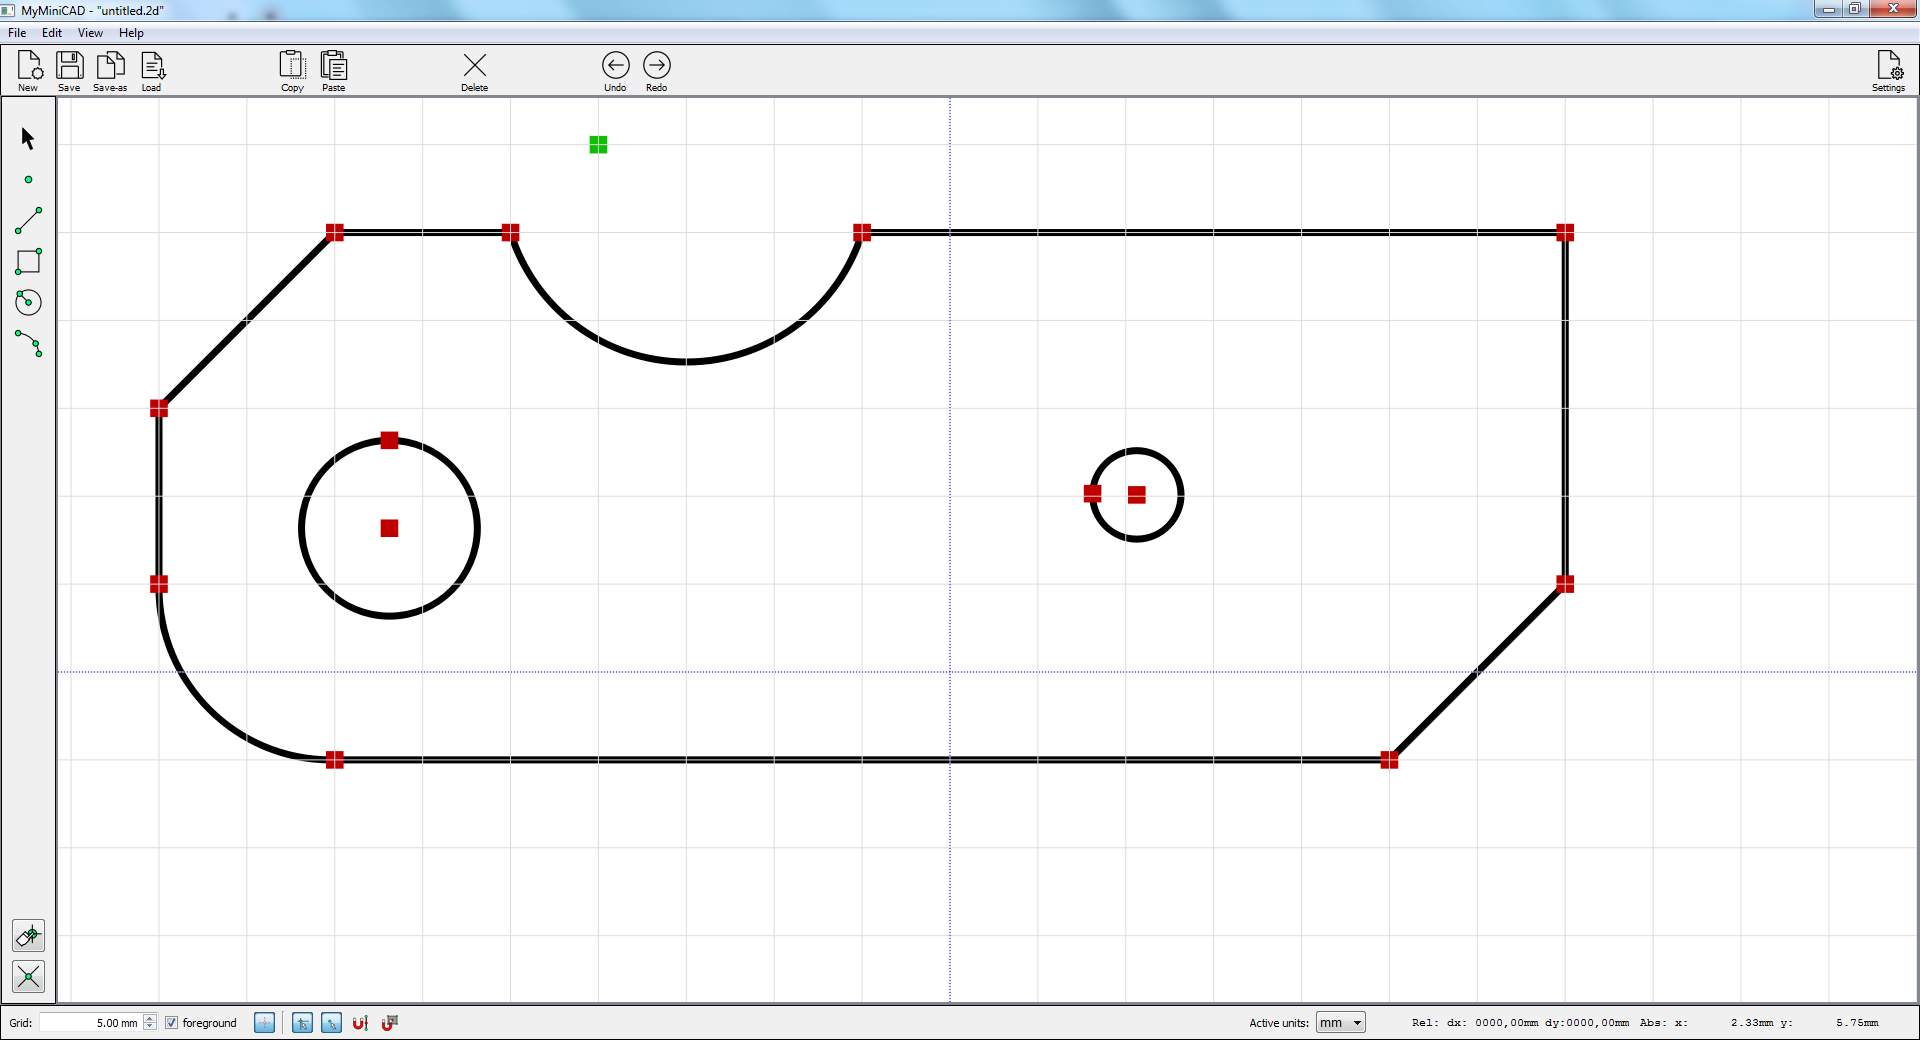The width and height of the screenshot is (1920, 1040).
Task: Select the arrow pointer tool
Action: tap(28, 138)
